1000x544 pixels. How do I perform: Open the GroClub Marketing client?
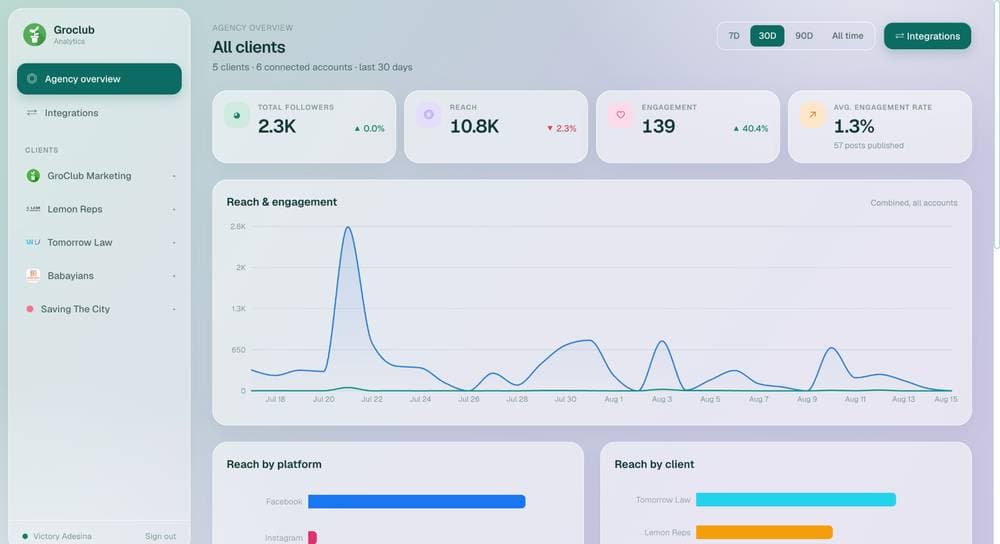[x=99, y=175]
